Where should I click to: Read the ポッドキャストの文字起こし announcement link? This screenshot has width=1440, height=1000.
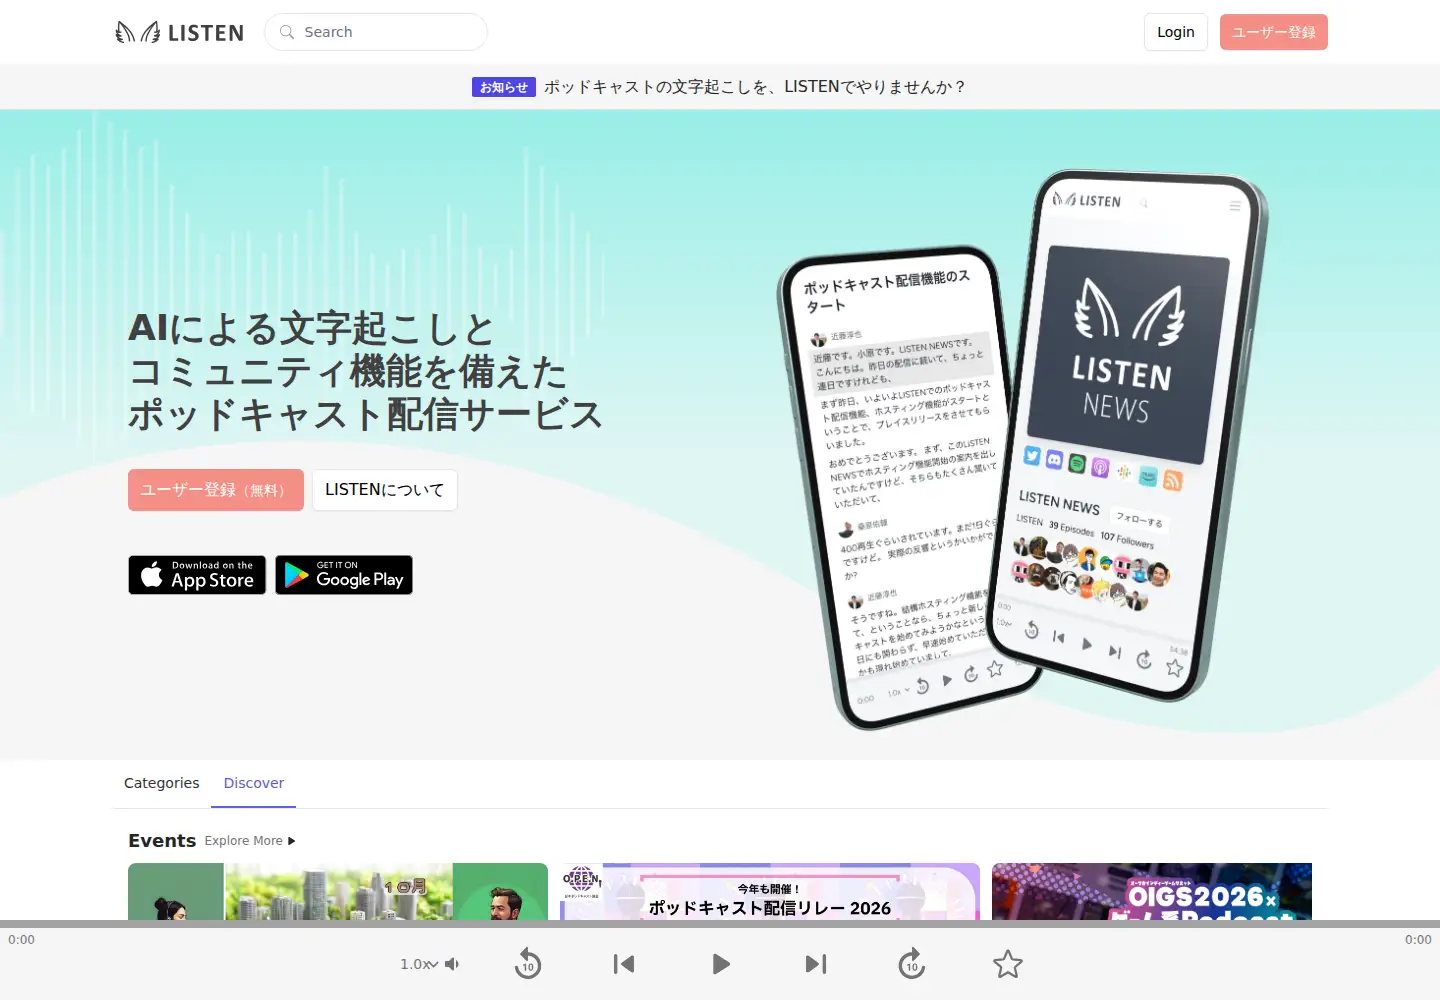[755, 87]
